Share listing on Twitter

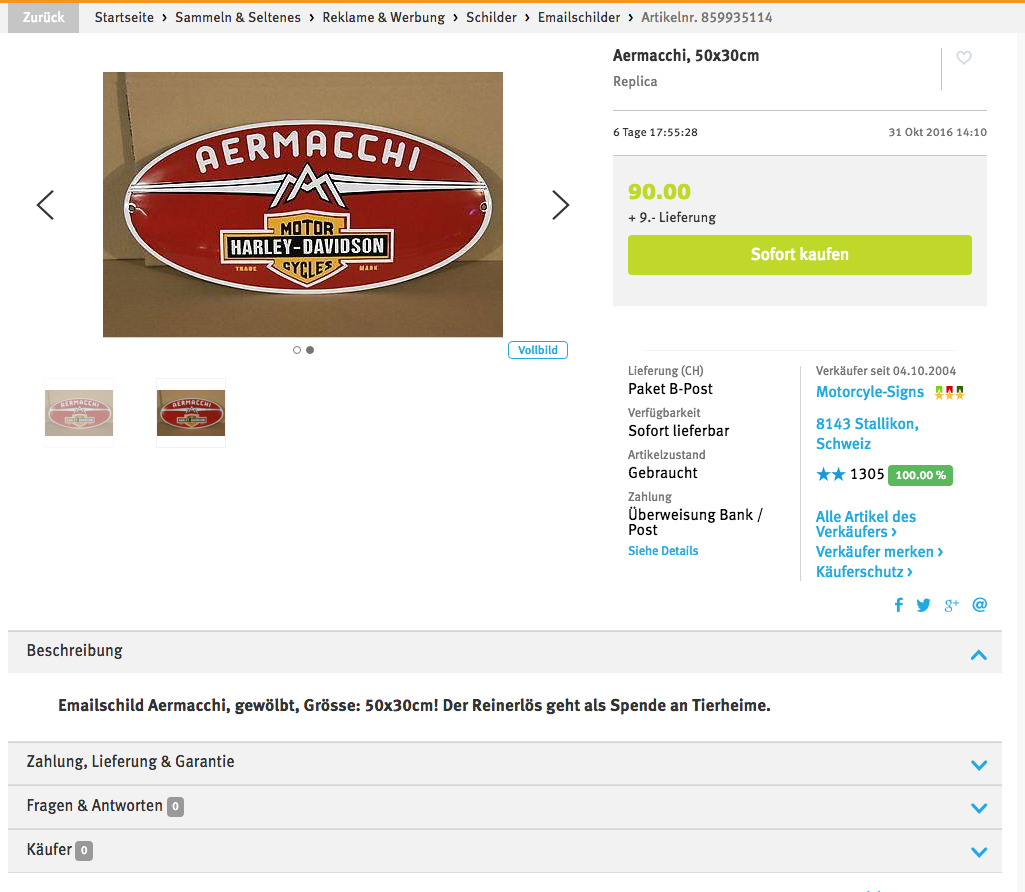coord(923,605)
